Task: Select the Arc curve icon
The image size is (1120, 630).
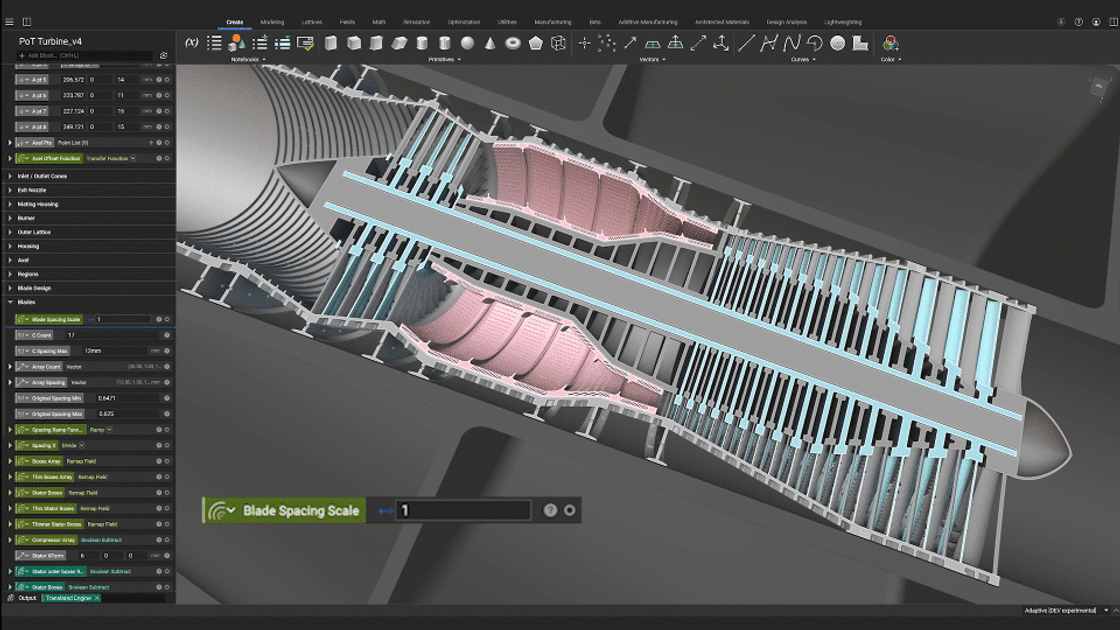Action: [814, 43]
